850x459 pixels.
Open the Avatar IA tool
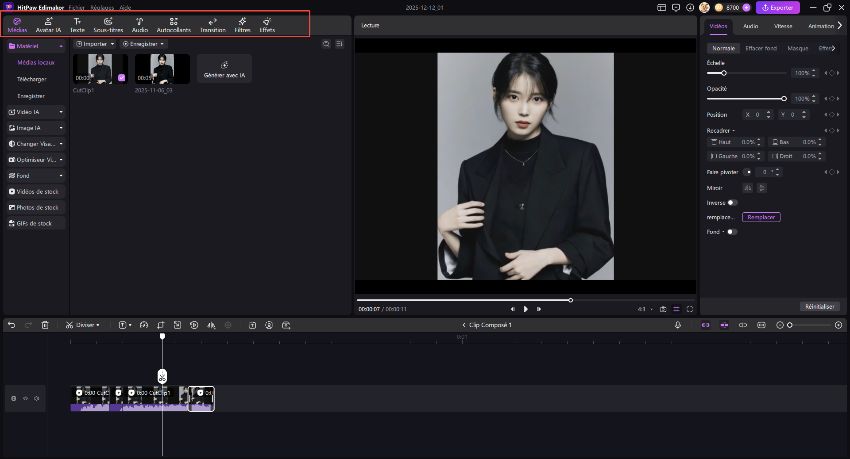[49, 25]
